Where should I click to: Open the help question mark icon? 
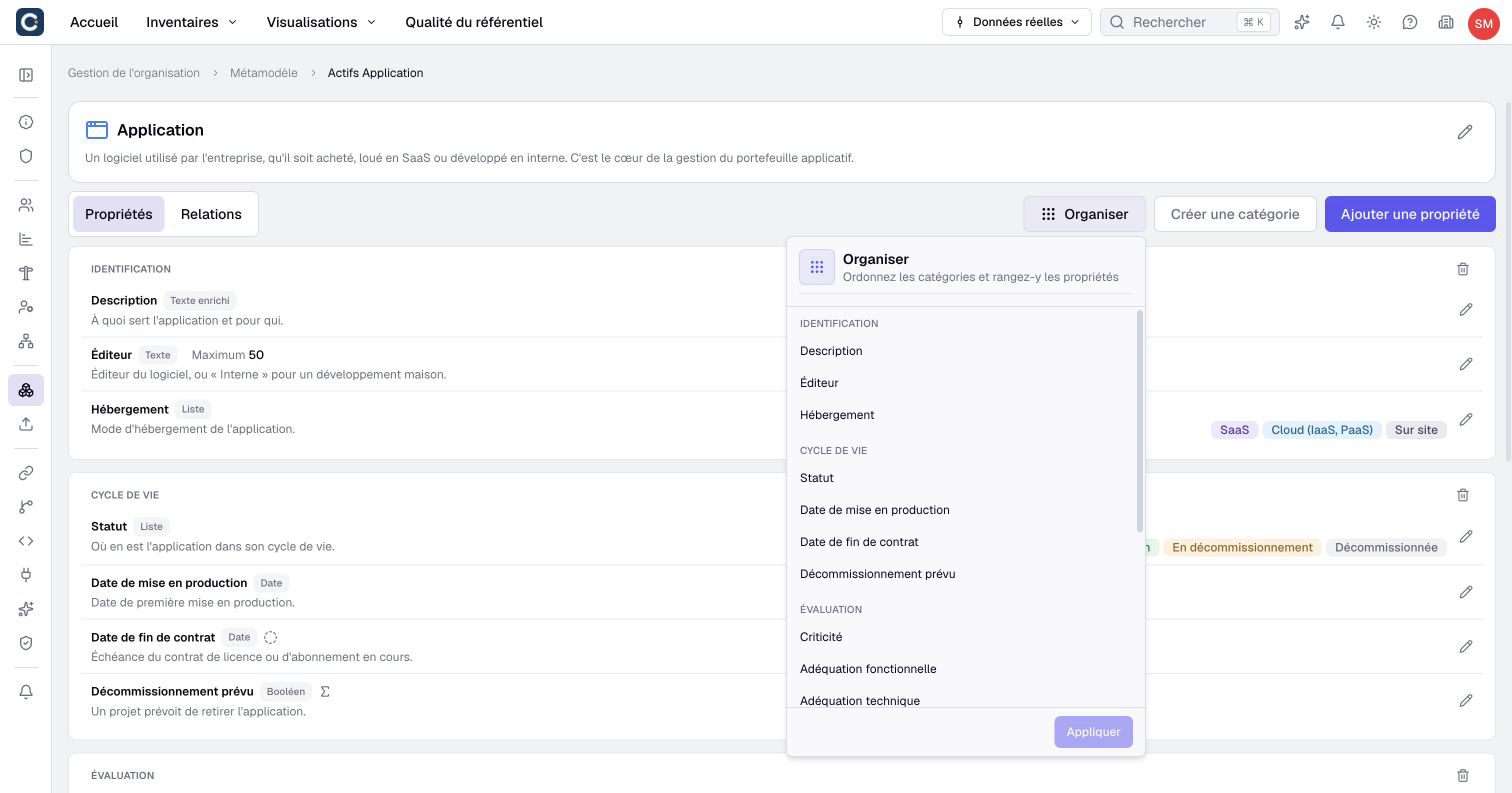1410,22
